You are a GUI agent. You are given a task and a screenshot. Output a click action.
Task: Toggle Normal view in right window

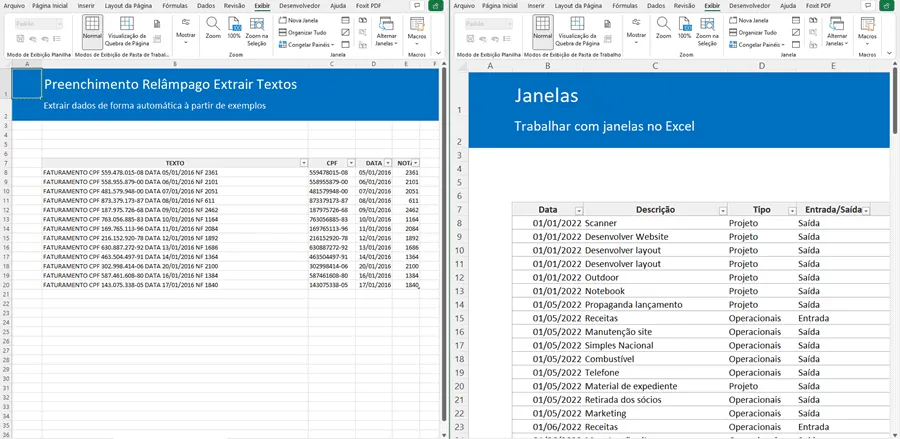point(543,30)
